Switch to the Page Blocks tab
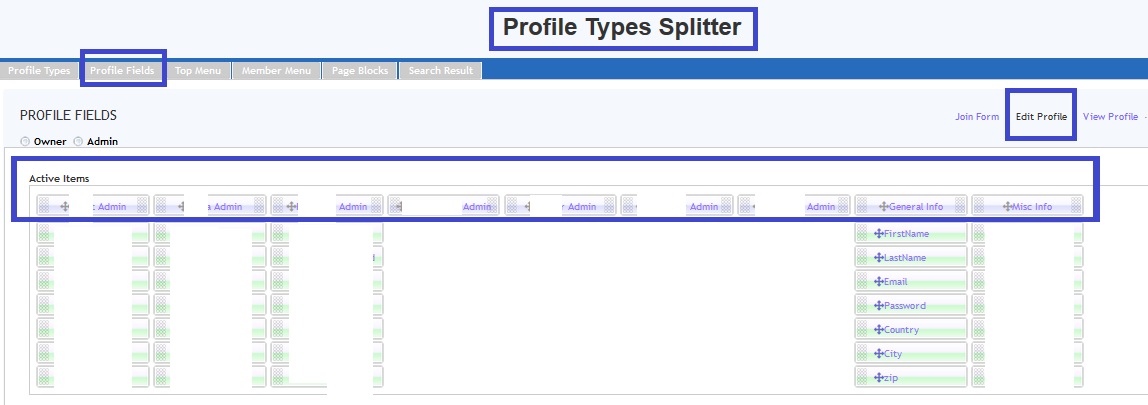This screenshot has height=405, width=1148. pyautogui.click(x=360, y=71)
